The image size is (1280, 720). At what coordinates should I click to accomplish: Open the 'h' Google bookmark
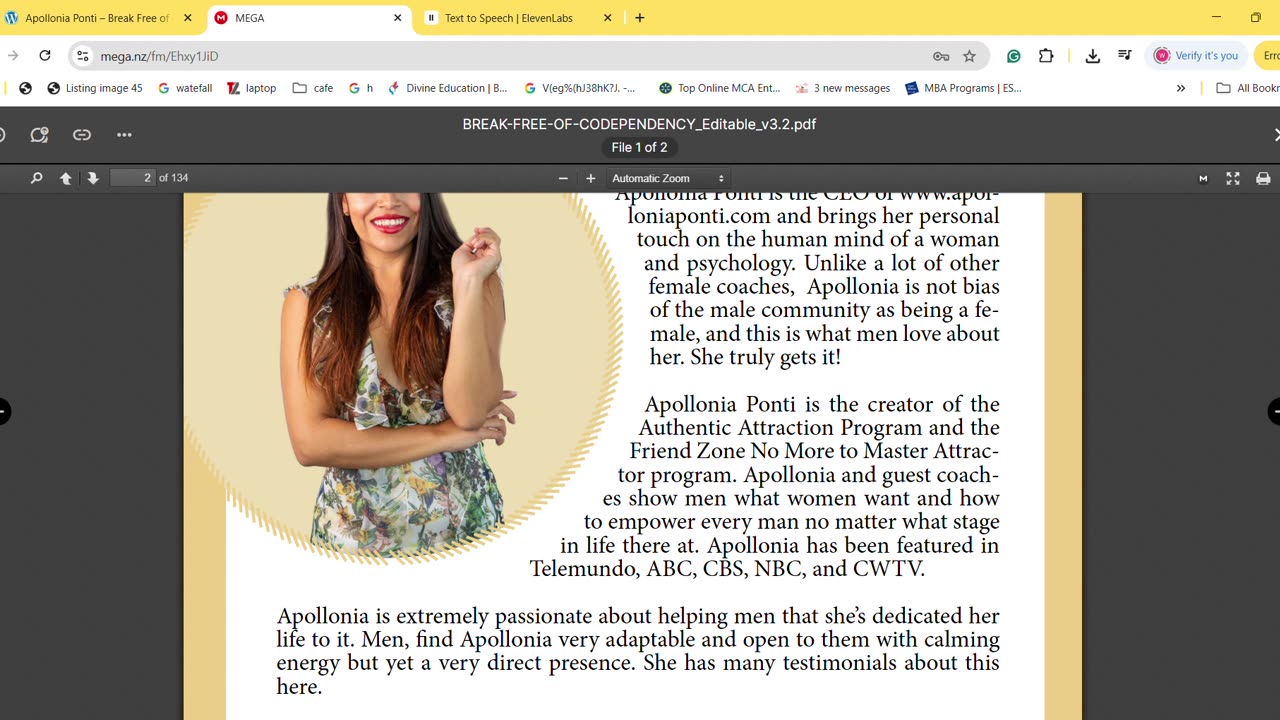pos(361,88)
